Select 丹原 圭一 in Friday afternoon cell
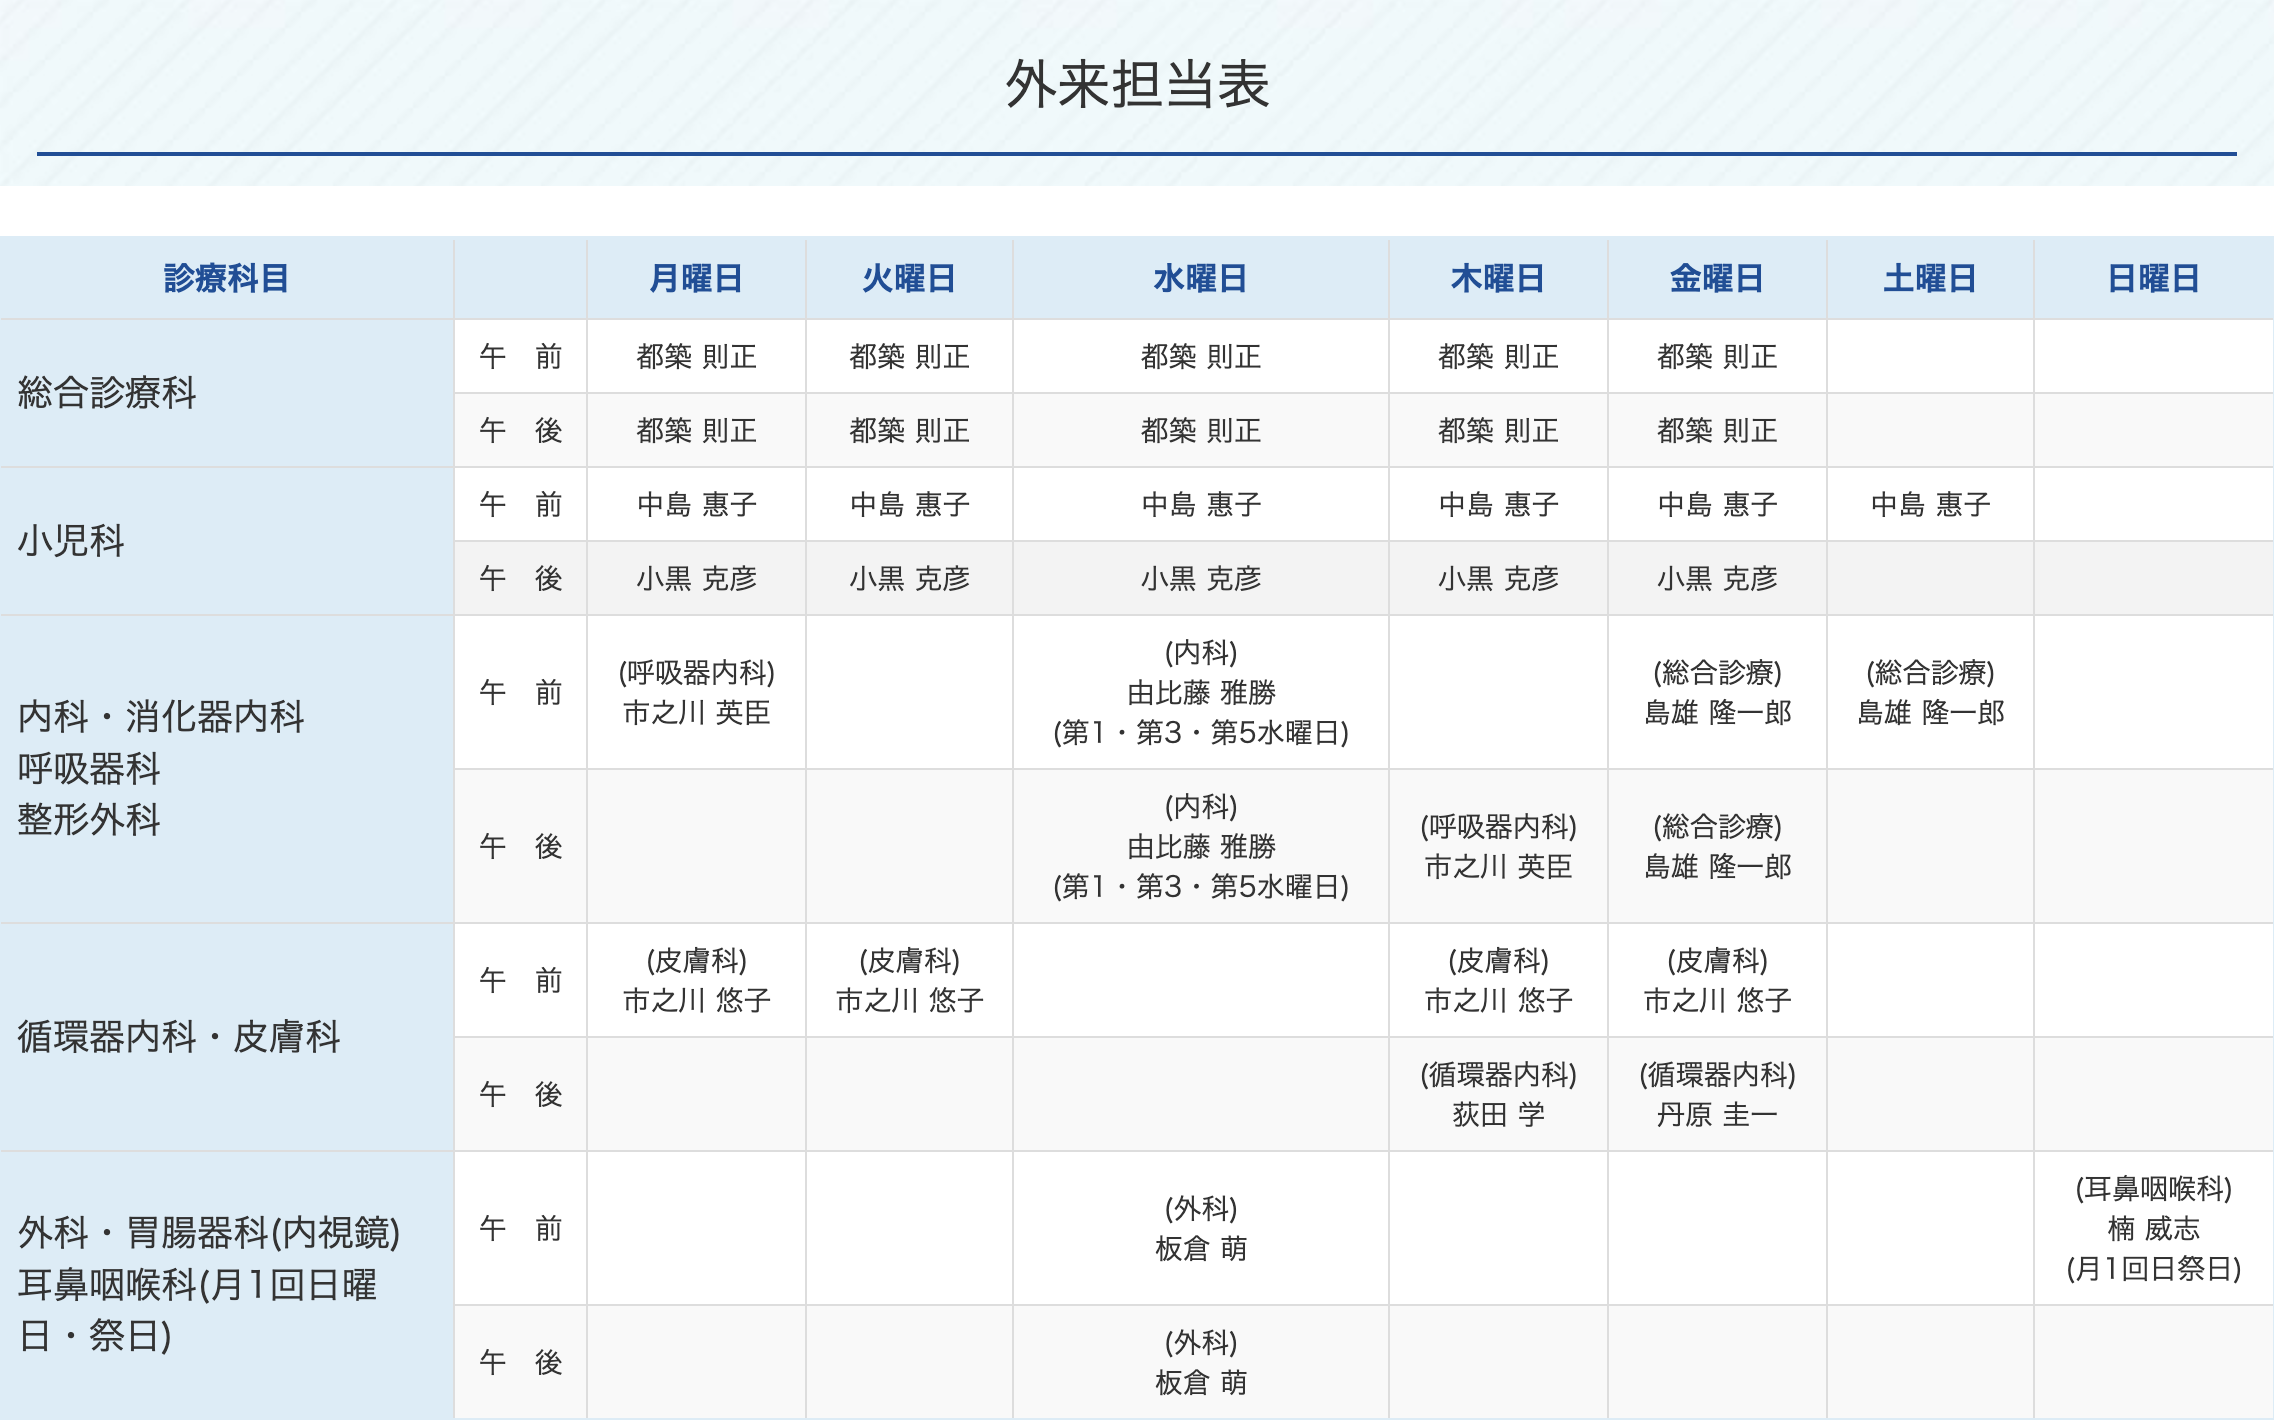This screenshot has height=1420, width=2274. pyautogui.click(x=1716, y=1114)
